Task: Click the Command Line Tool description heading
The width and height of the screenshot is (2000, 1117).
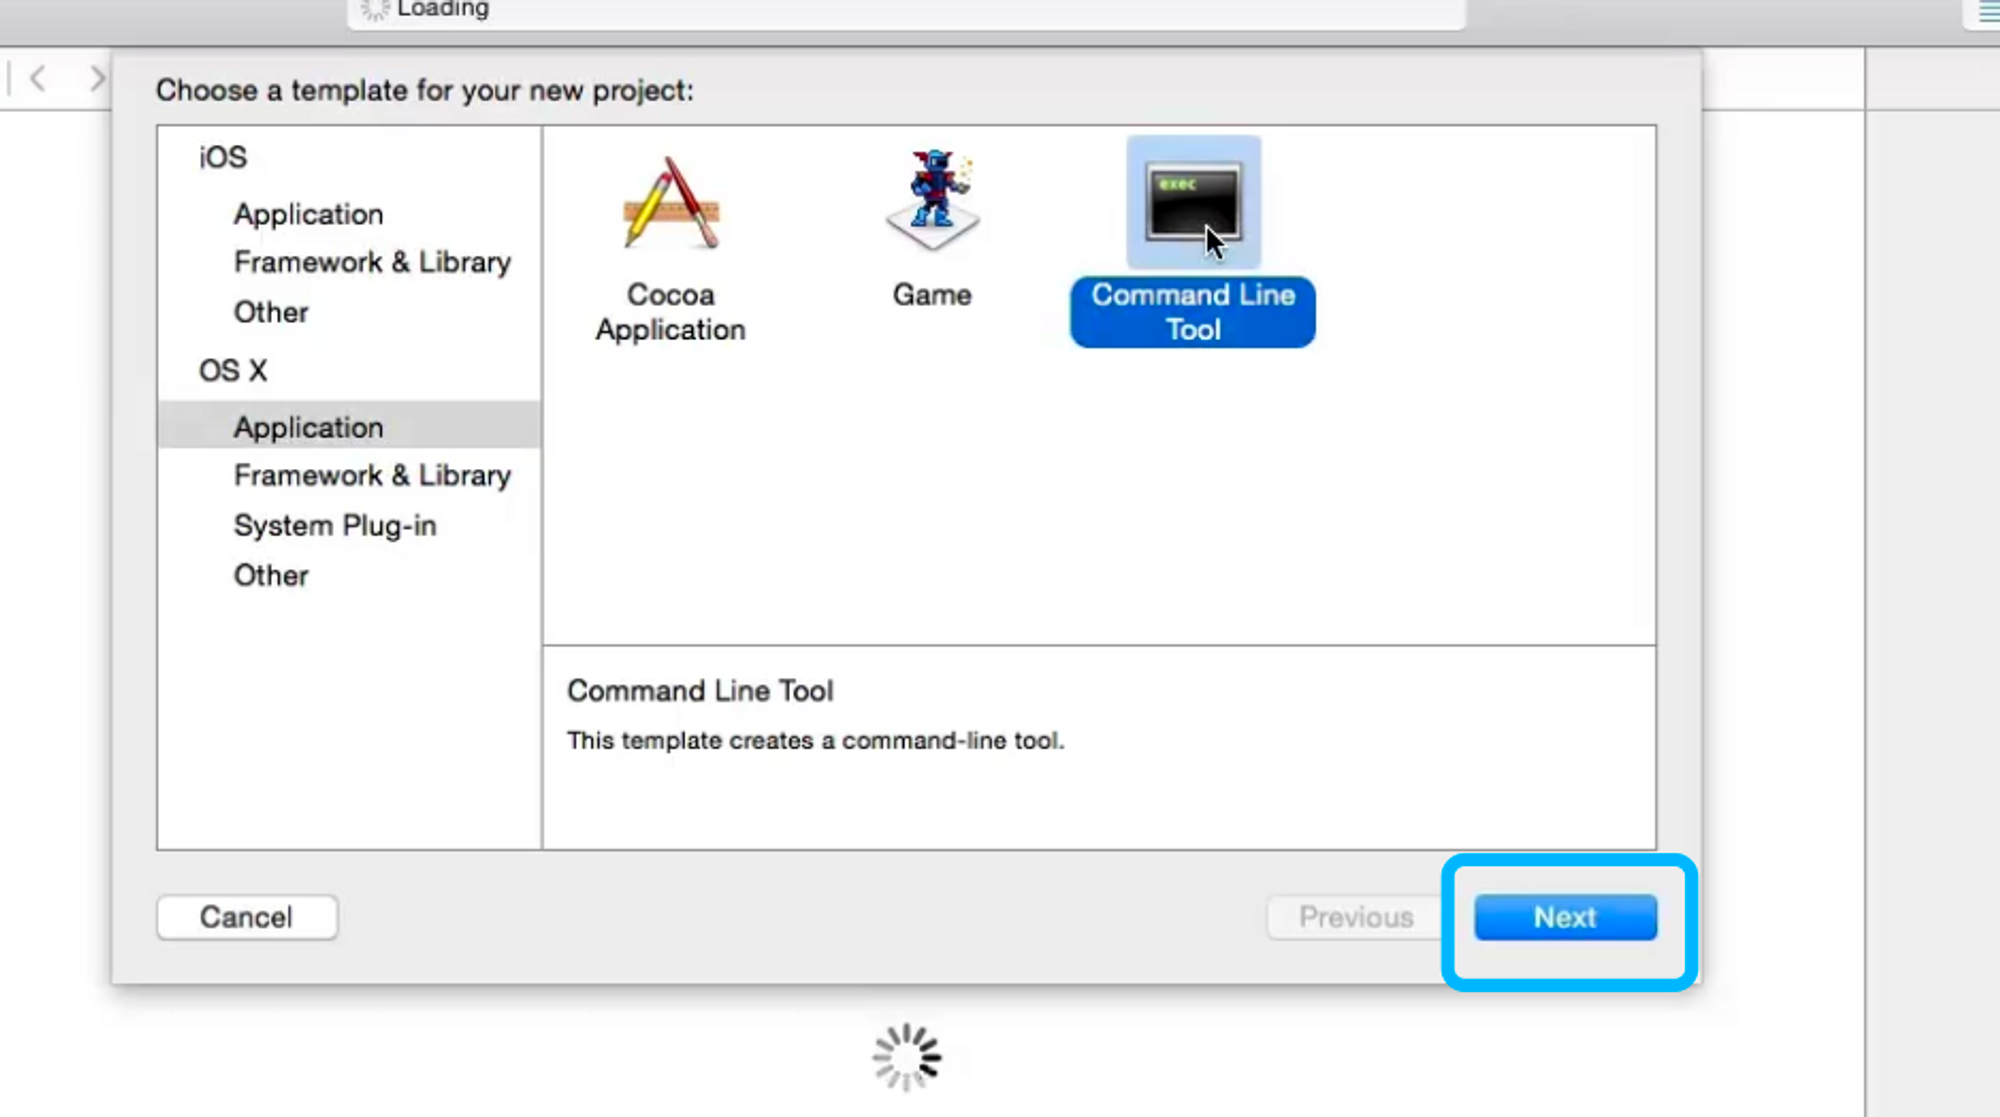Action: point(700,690)
